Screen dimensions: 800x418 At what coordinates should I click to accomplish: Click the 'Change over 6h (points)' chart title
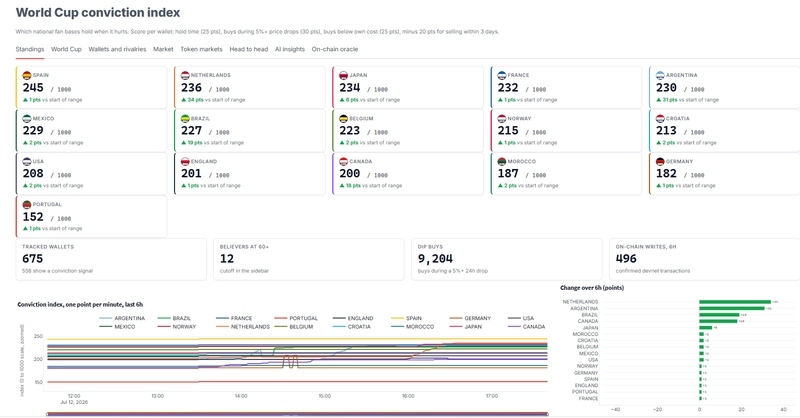click(x=592, y=288)
